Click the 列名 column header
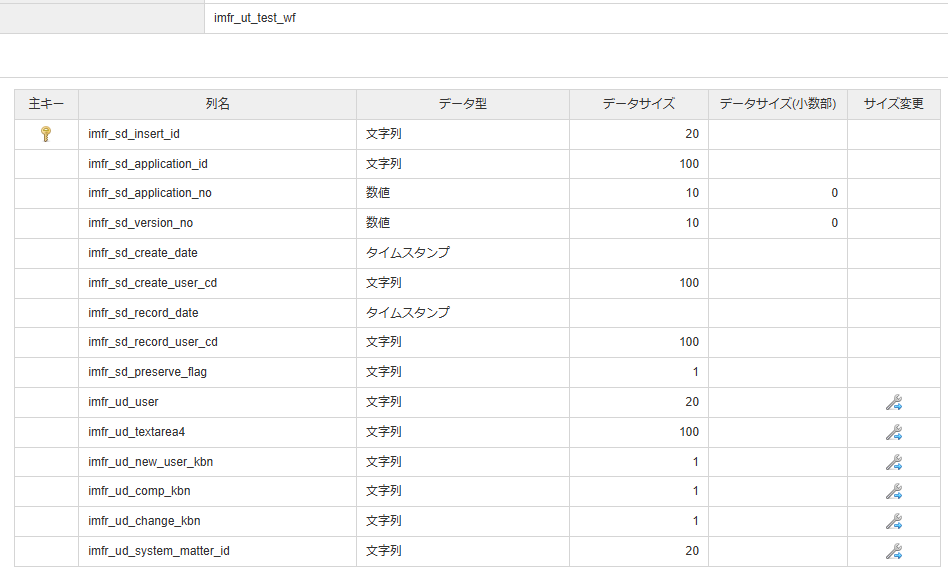This screenshot has width=948, height=579. click(x=217, y=104)
